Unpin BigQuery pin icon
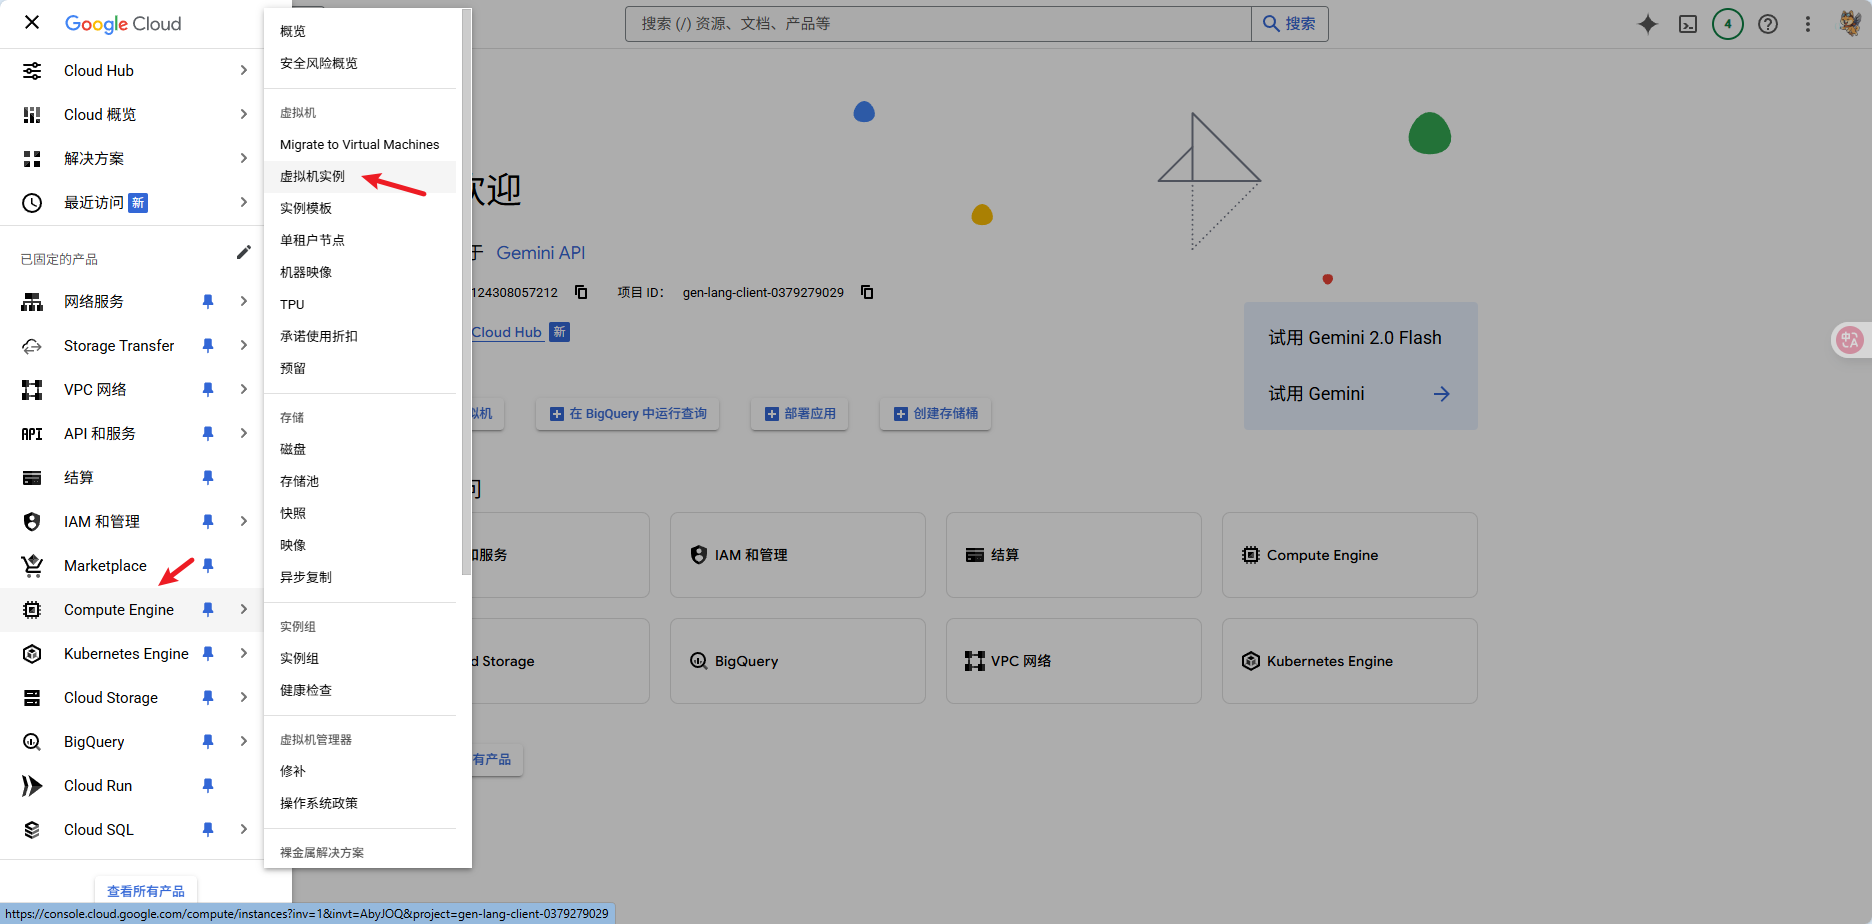The image size is (1872, 924). click(x=208, y=742)
